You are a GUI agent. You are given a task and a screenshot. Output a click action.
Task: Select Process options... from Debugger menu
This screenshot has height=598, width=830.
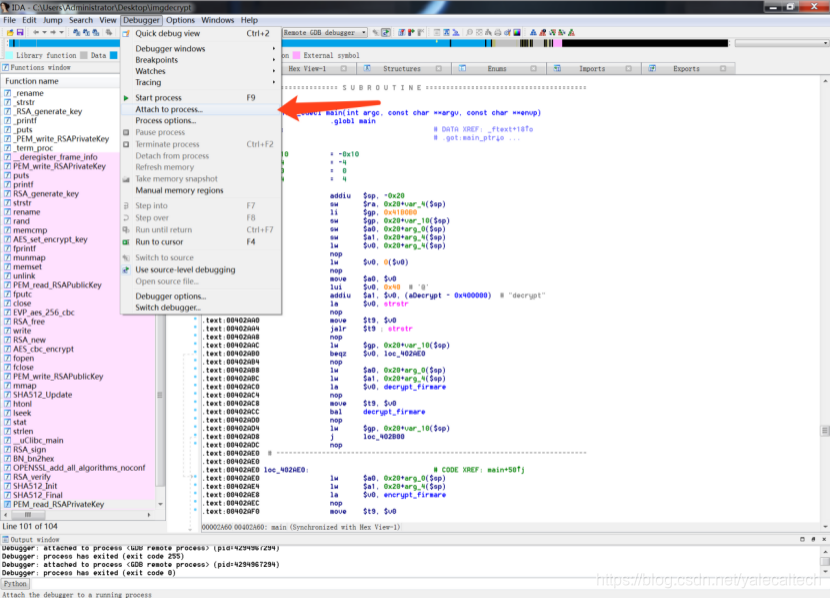click(x=201, y=121)
